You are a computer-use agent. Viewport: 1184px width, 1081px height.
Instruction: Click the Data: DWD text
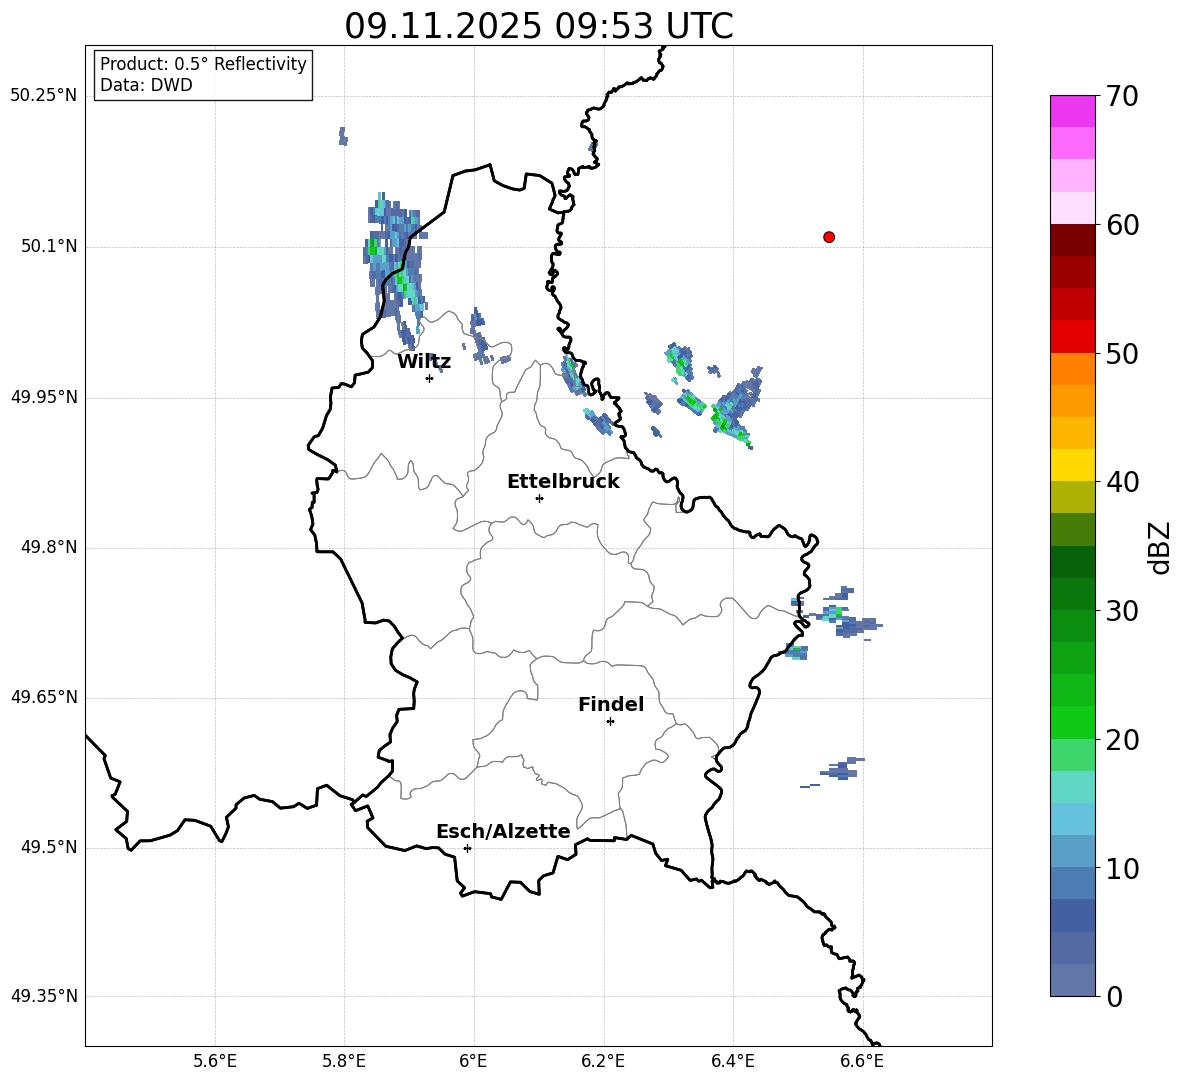[146, 85]
